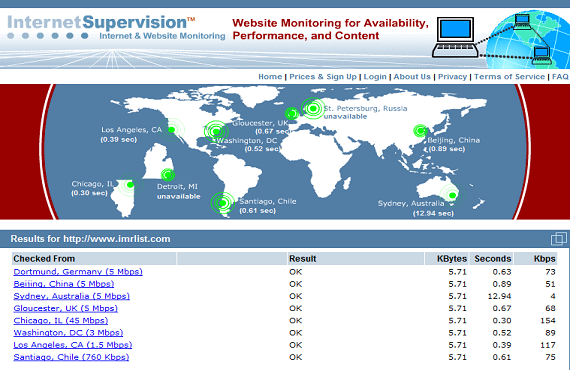Click the globe graphic in banner

coord(527,40)
